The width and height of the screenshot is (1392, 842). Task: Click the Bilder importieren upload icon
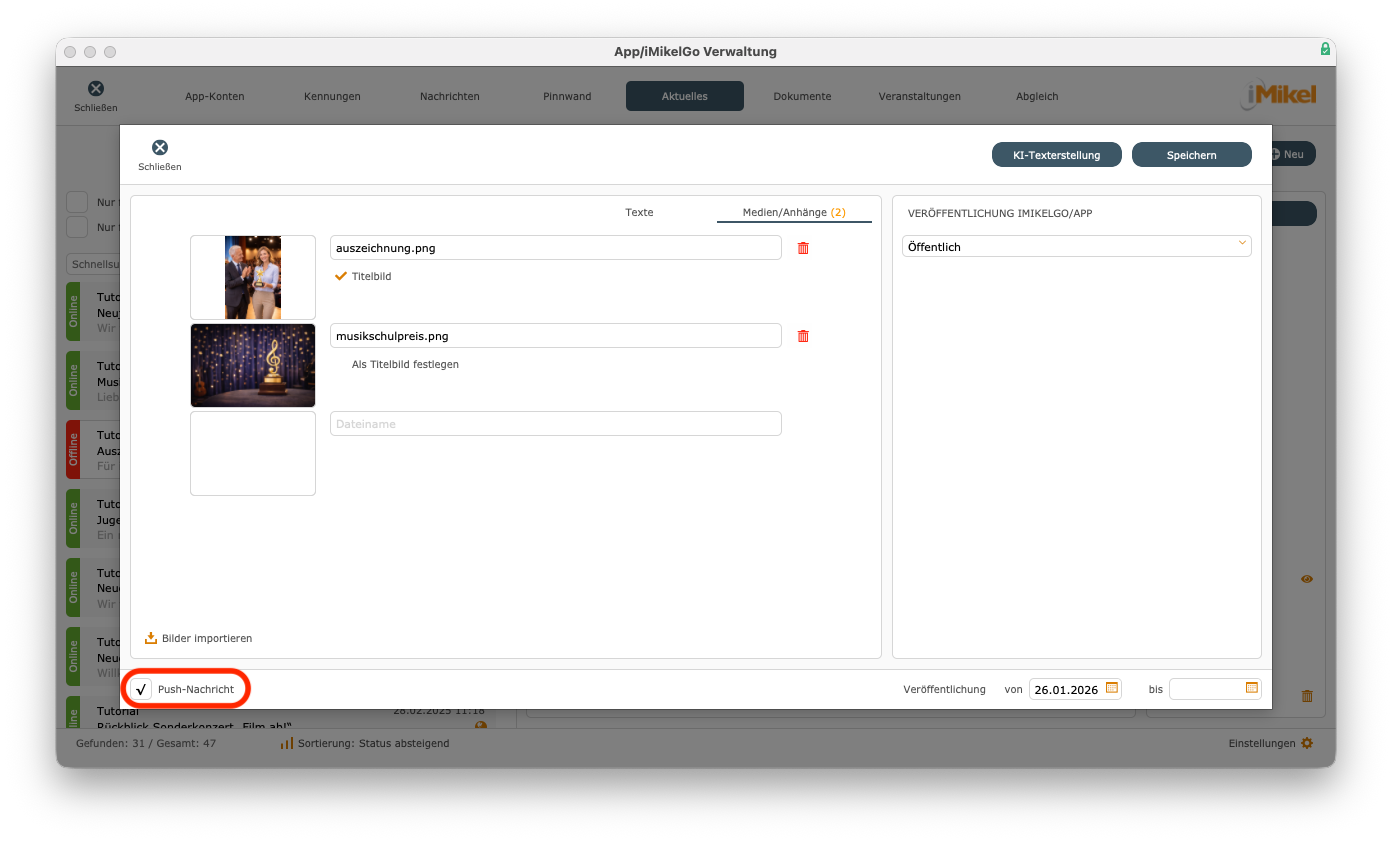click(x=150, y=637)
